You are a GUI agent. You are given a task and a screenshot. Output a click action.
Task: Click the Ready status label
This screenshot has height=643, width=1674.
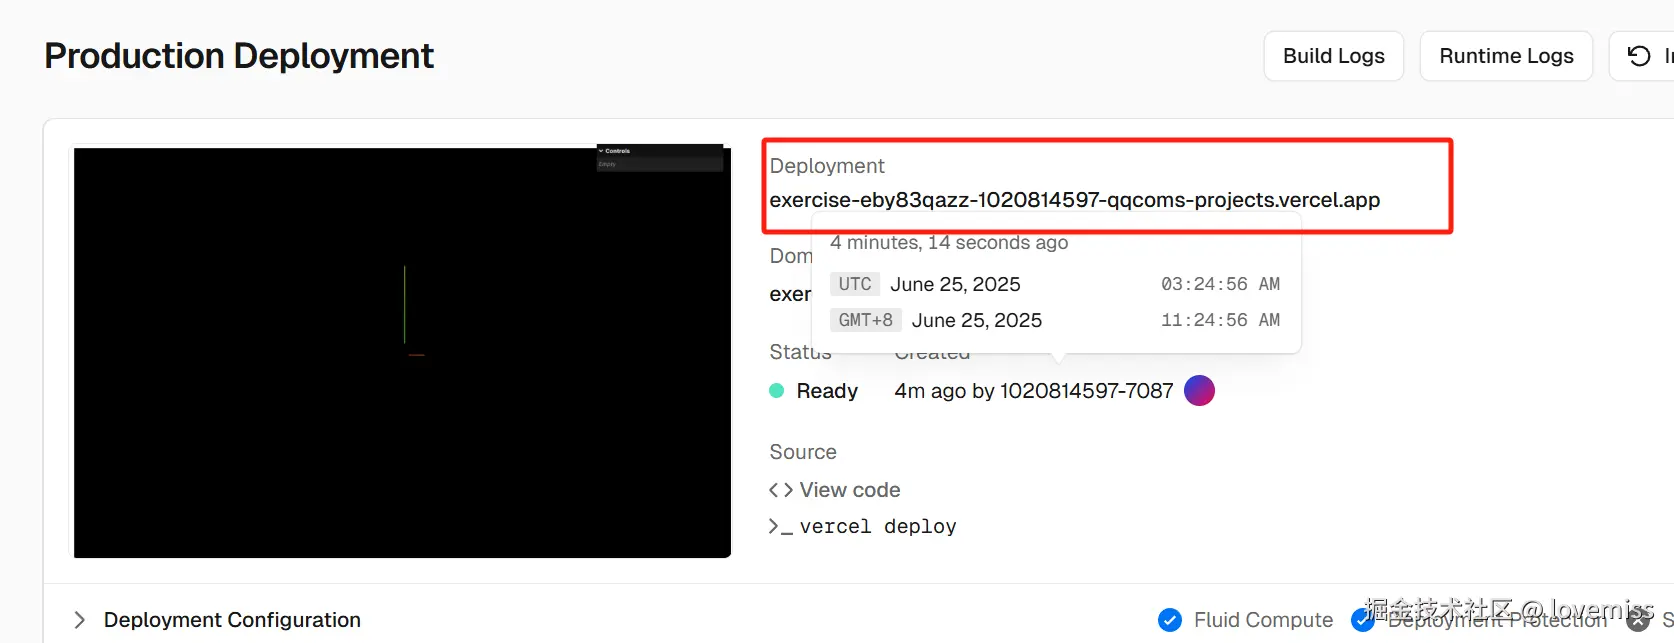pos(827,391)
